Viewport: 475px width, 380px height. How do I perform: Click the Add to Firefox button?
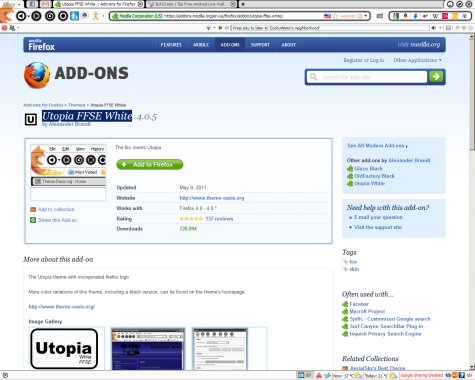pos(150,164)
